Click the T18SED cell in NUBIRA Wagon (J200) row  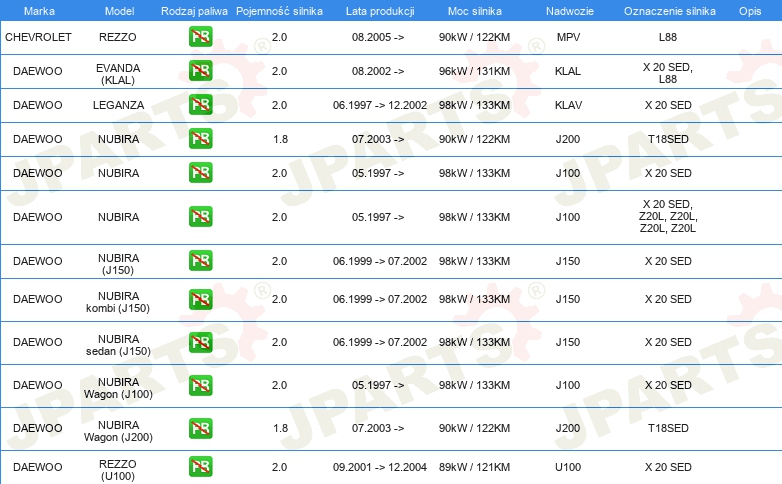coord(668,428)
